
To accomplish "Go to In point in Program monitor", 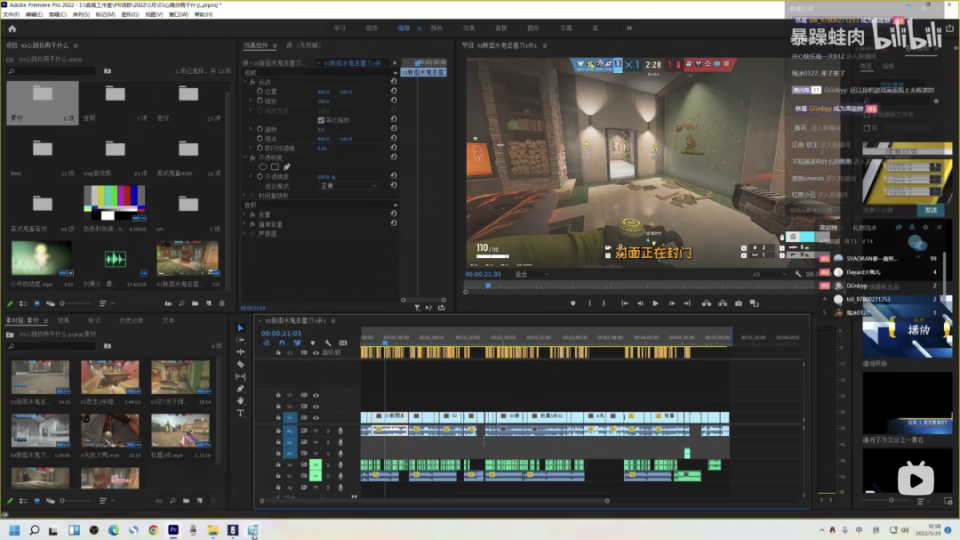I will pos(624,303).
